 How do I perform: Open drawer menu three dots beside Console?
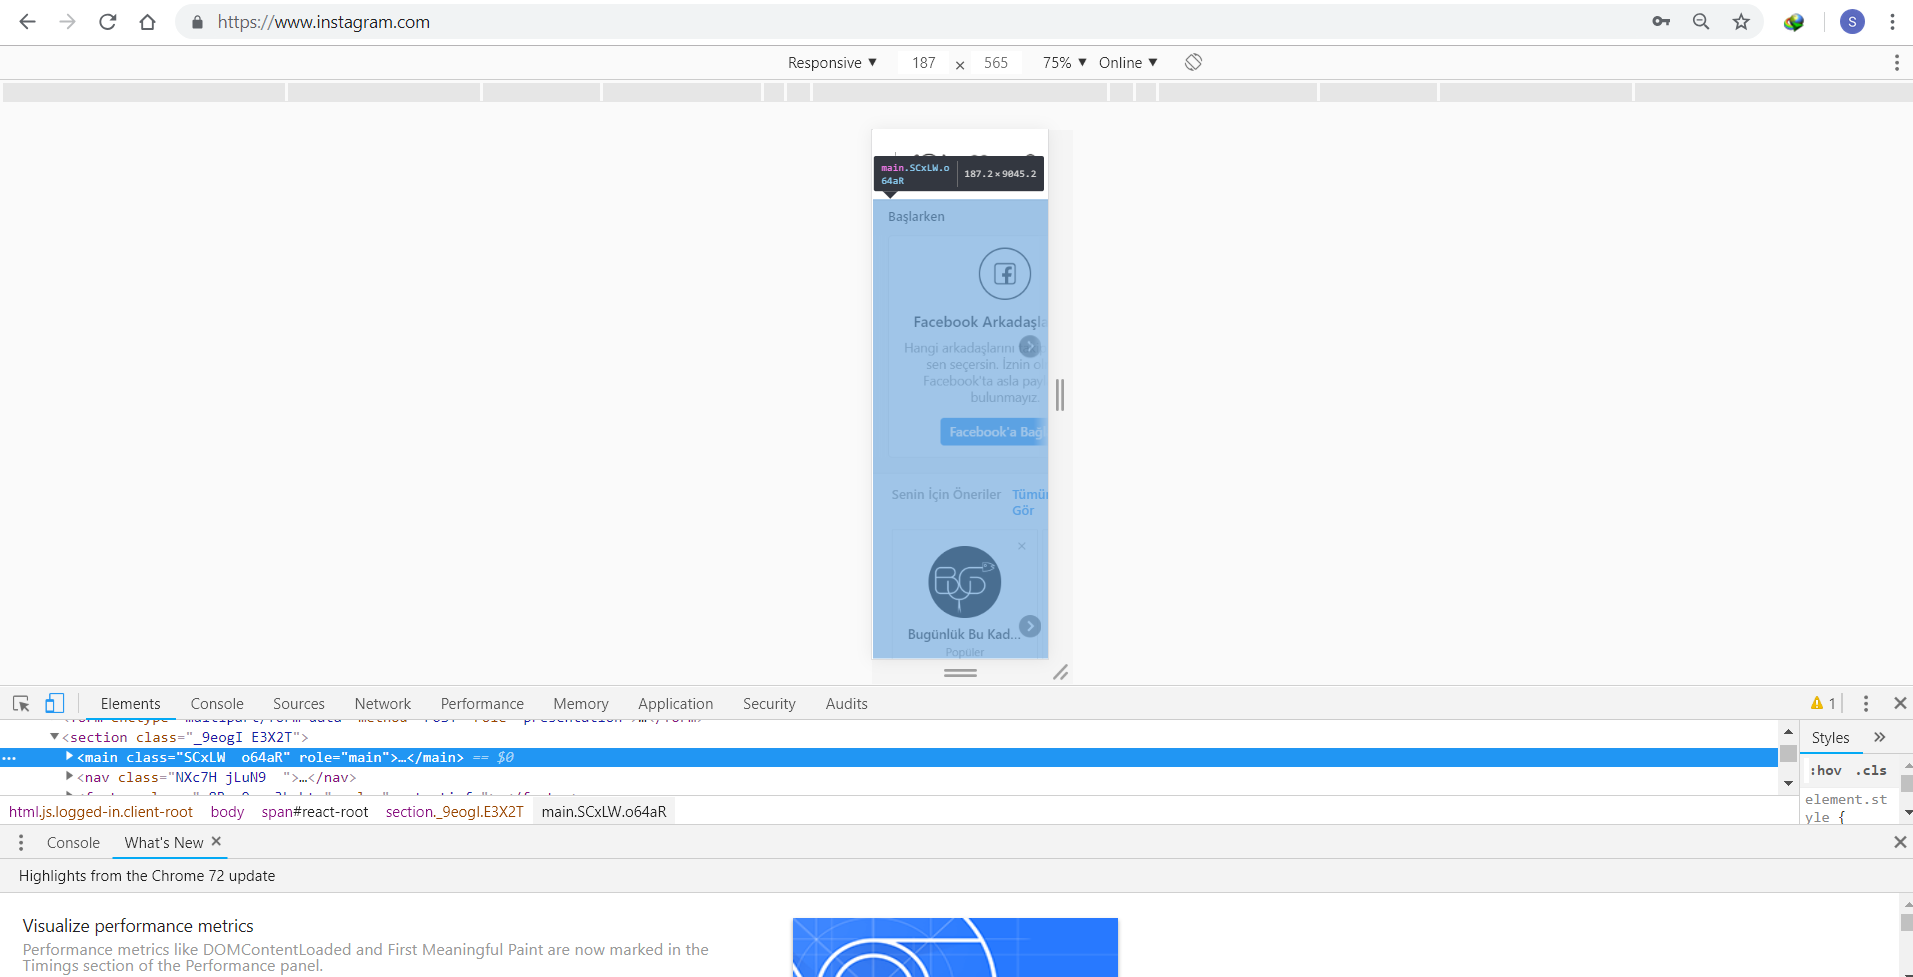click(x=21, y=843)
